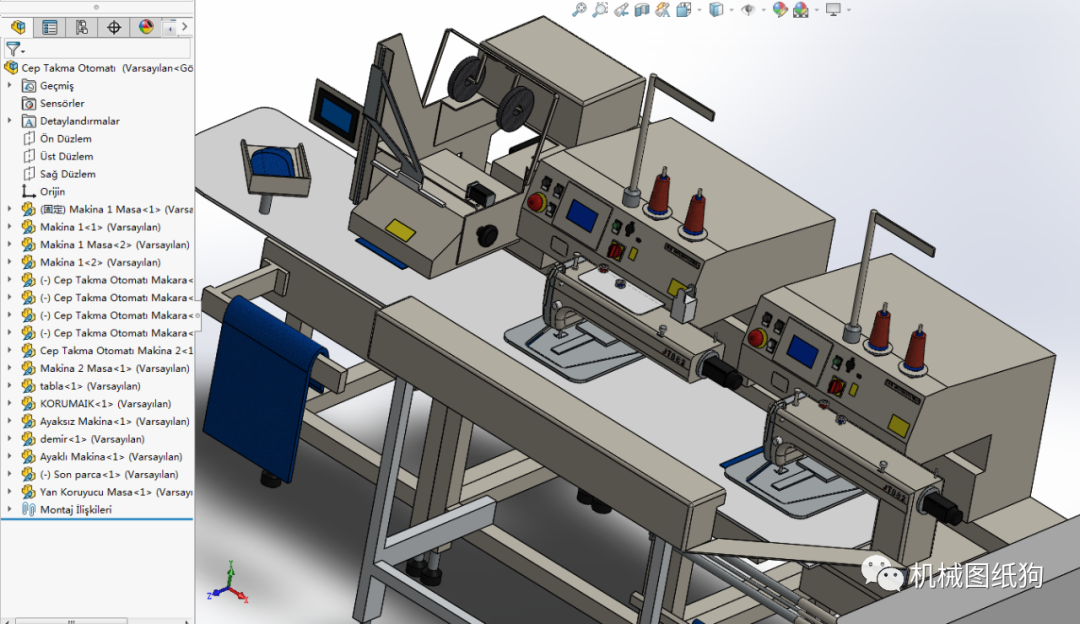Select the Sensörler item
The width and height of the screenshot is (1080, 624).
tap(53, 103)
